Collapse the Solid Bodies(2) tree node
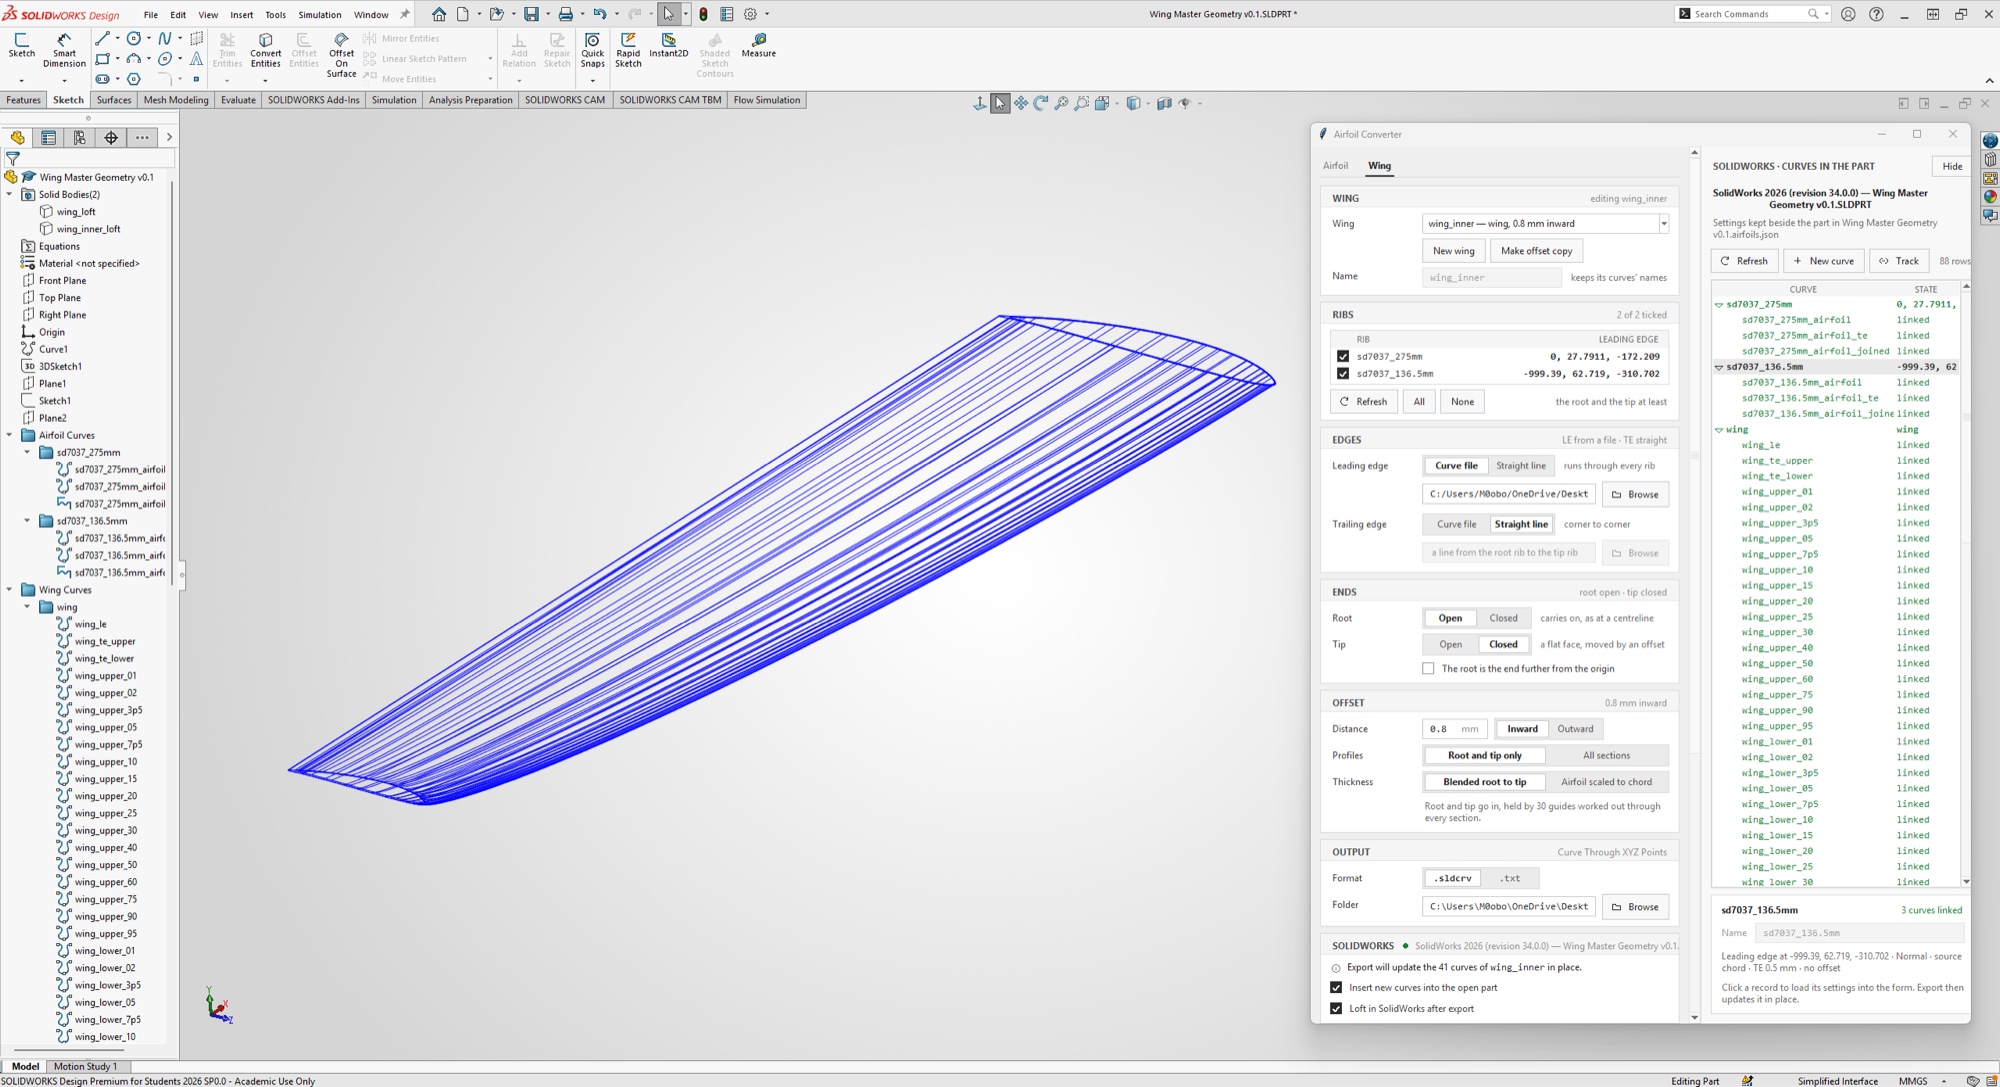 (x=10, y=195)
